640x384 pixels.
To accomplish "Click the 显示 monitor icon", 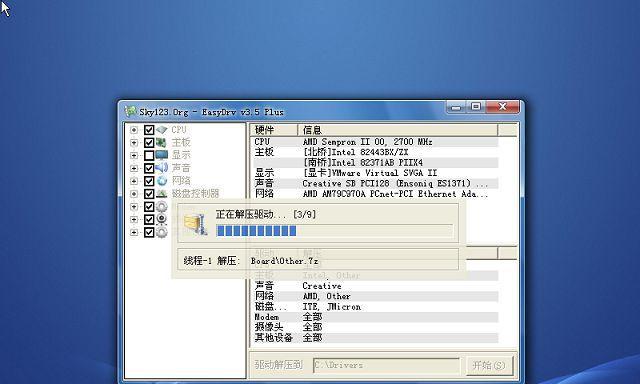I will [162, 155].
